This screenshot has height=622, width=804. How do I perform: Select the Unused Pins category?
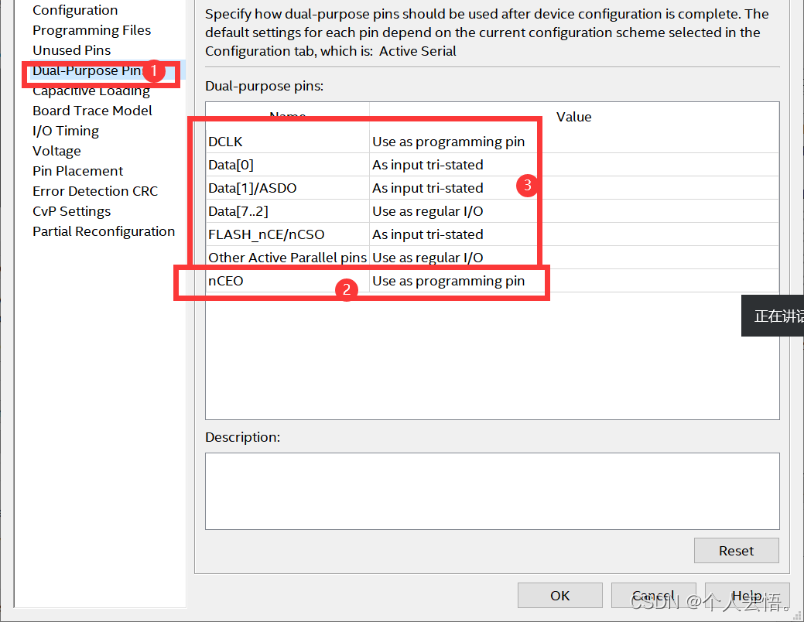point(70,50)
